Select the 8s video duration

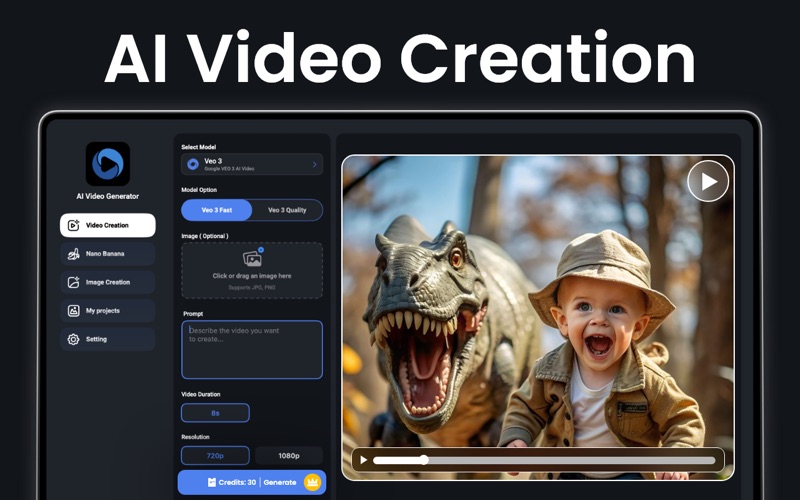(x=215, y=413)
